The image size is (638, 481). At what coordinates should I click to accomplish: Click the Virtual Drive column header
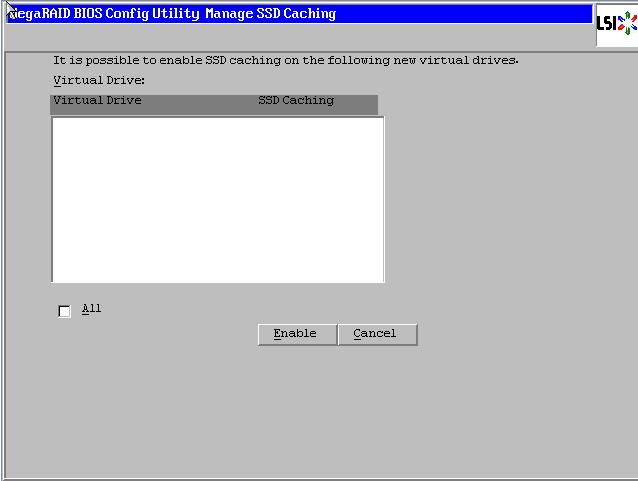(98, 100)
